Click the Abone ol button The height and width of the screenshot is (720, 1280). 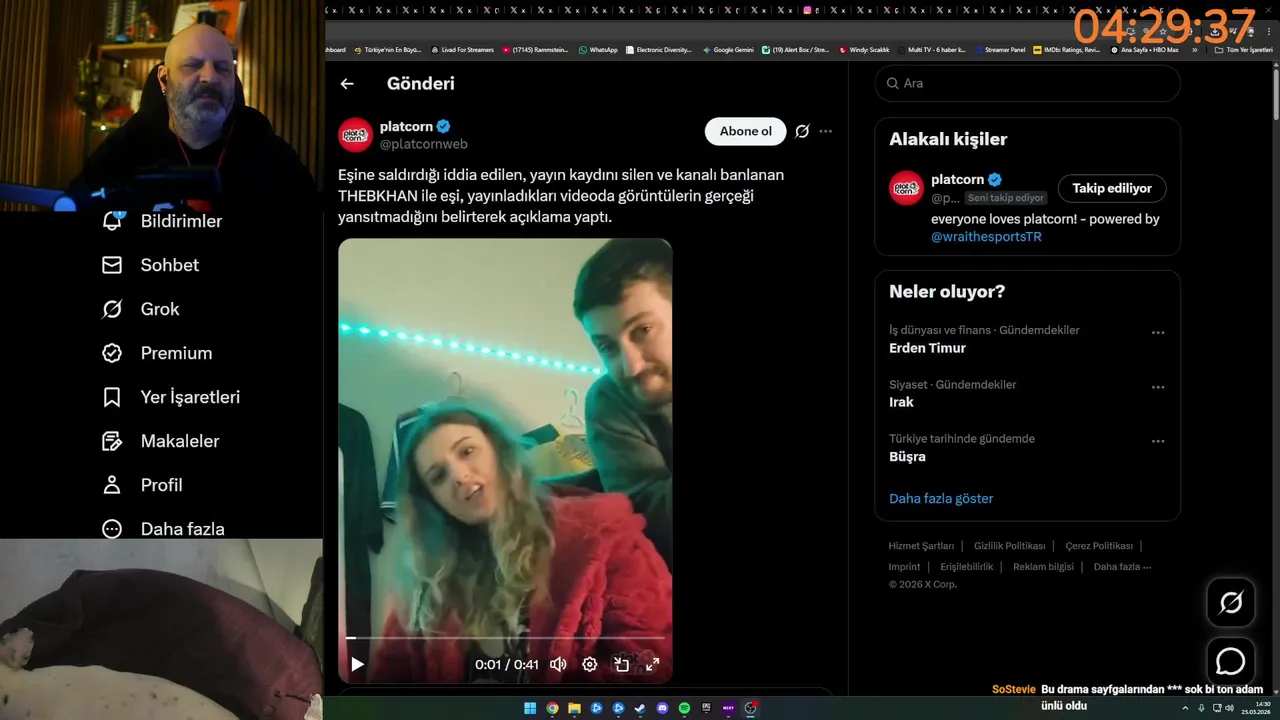pyautogui.click(x=746, y=131)
